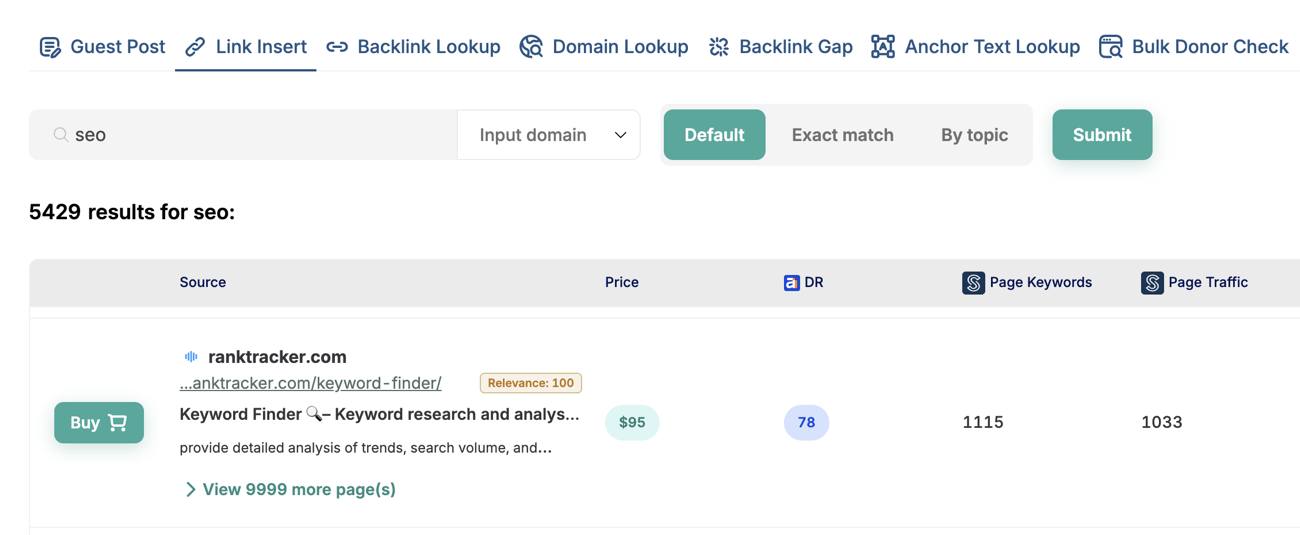Click the DR 78 badge
Screen dimensions: 1300x535
[x=806, y=423]
